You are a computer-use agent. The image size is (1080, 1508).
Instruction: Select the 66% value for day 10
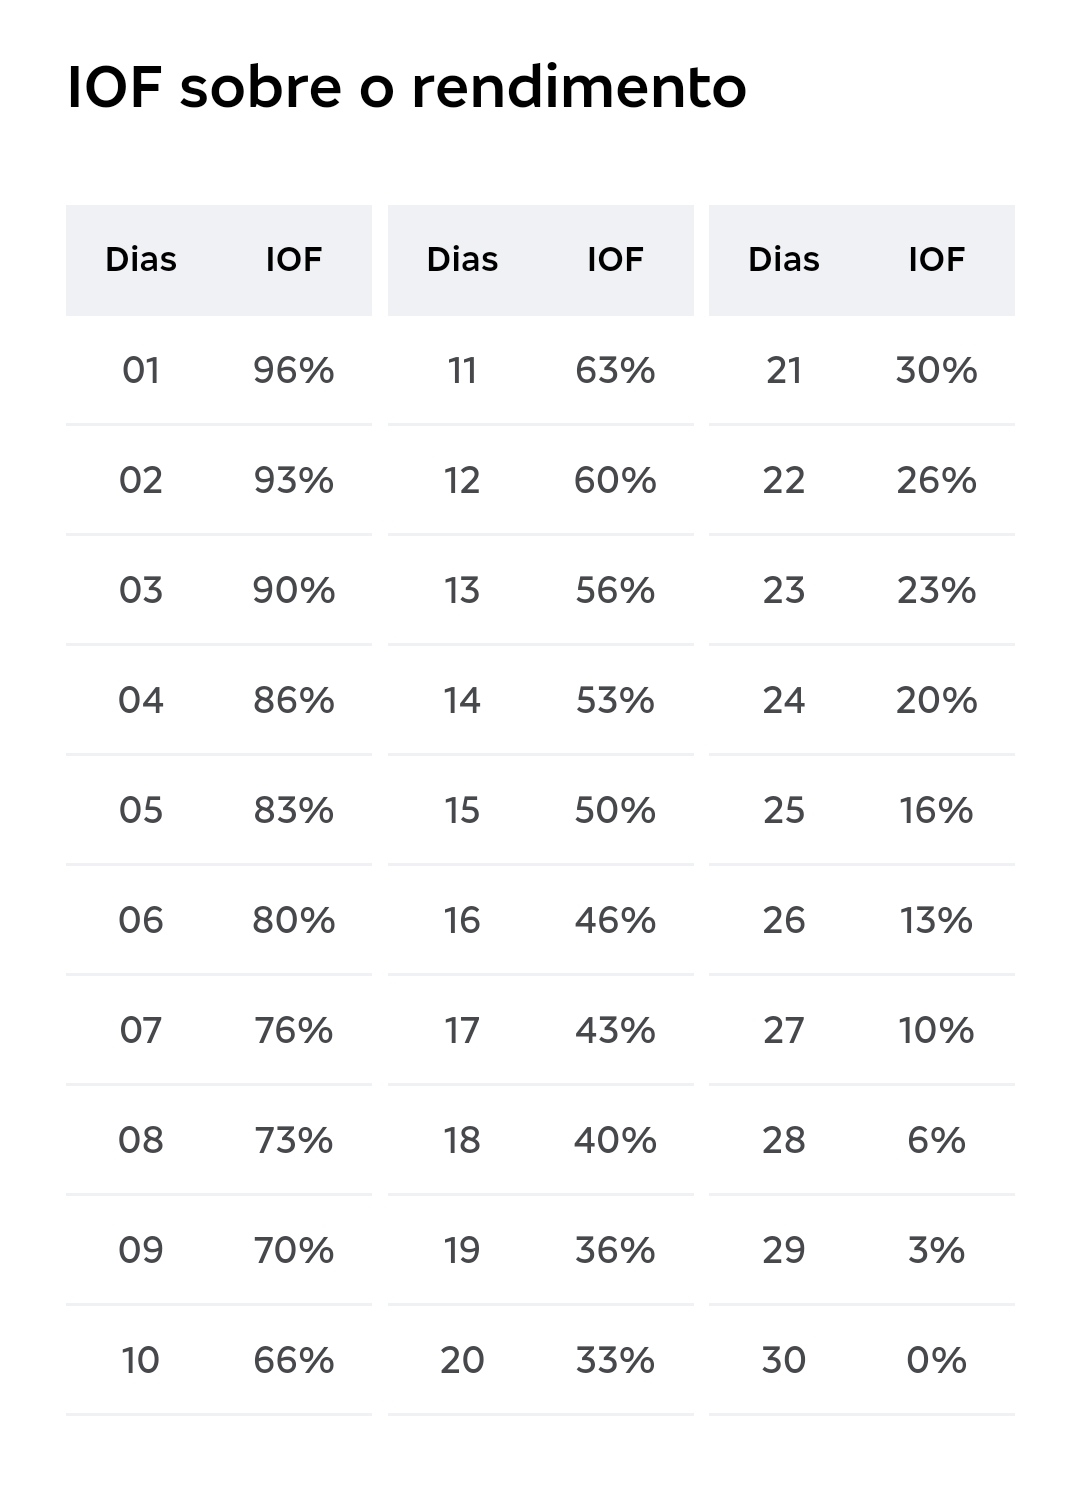click(x=294, y=1360)
